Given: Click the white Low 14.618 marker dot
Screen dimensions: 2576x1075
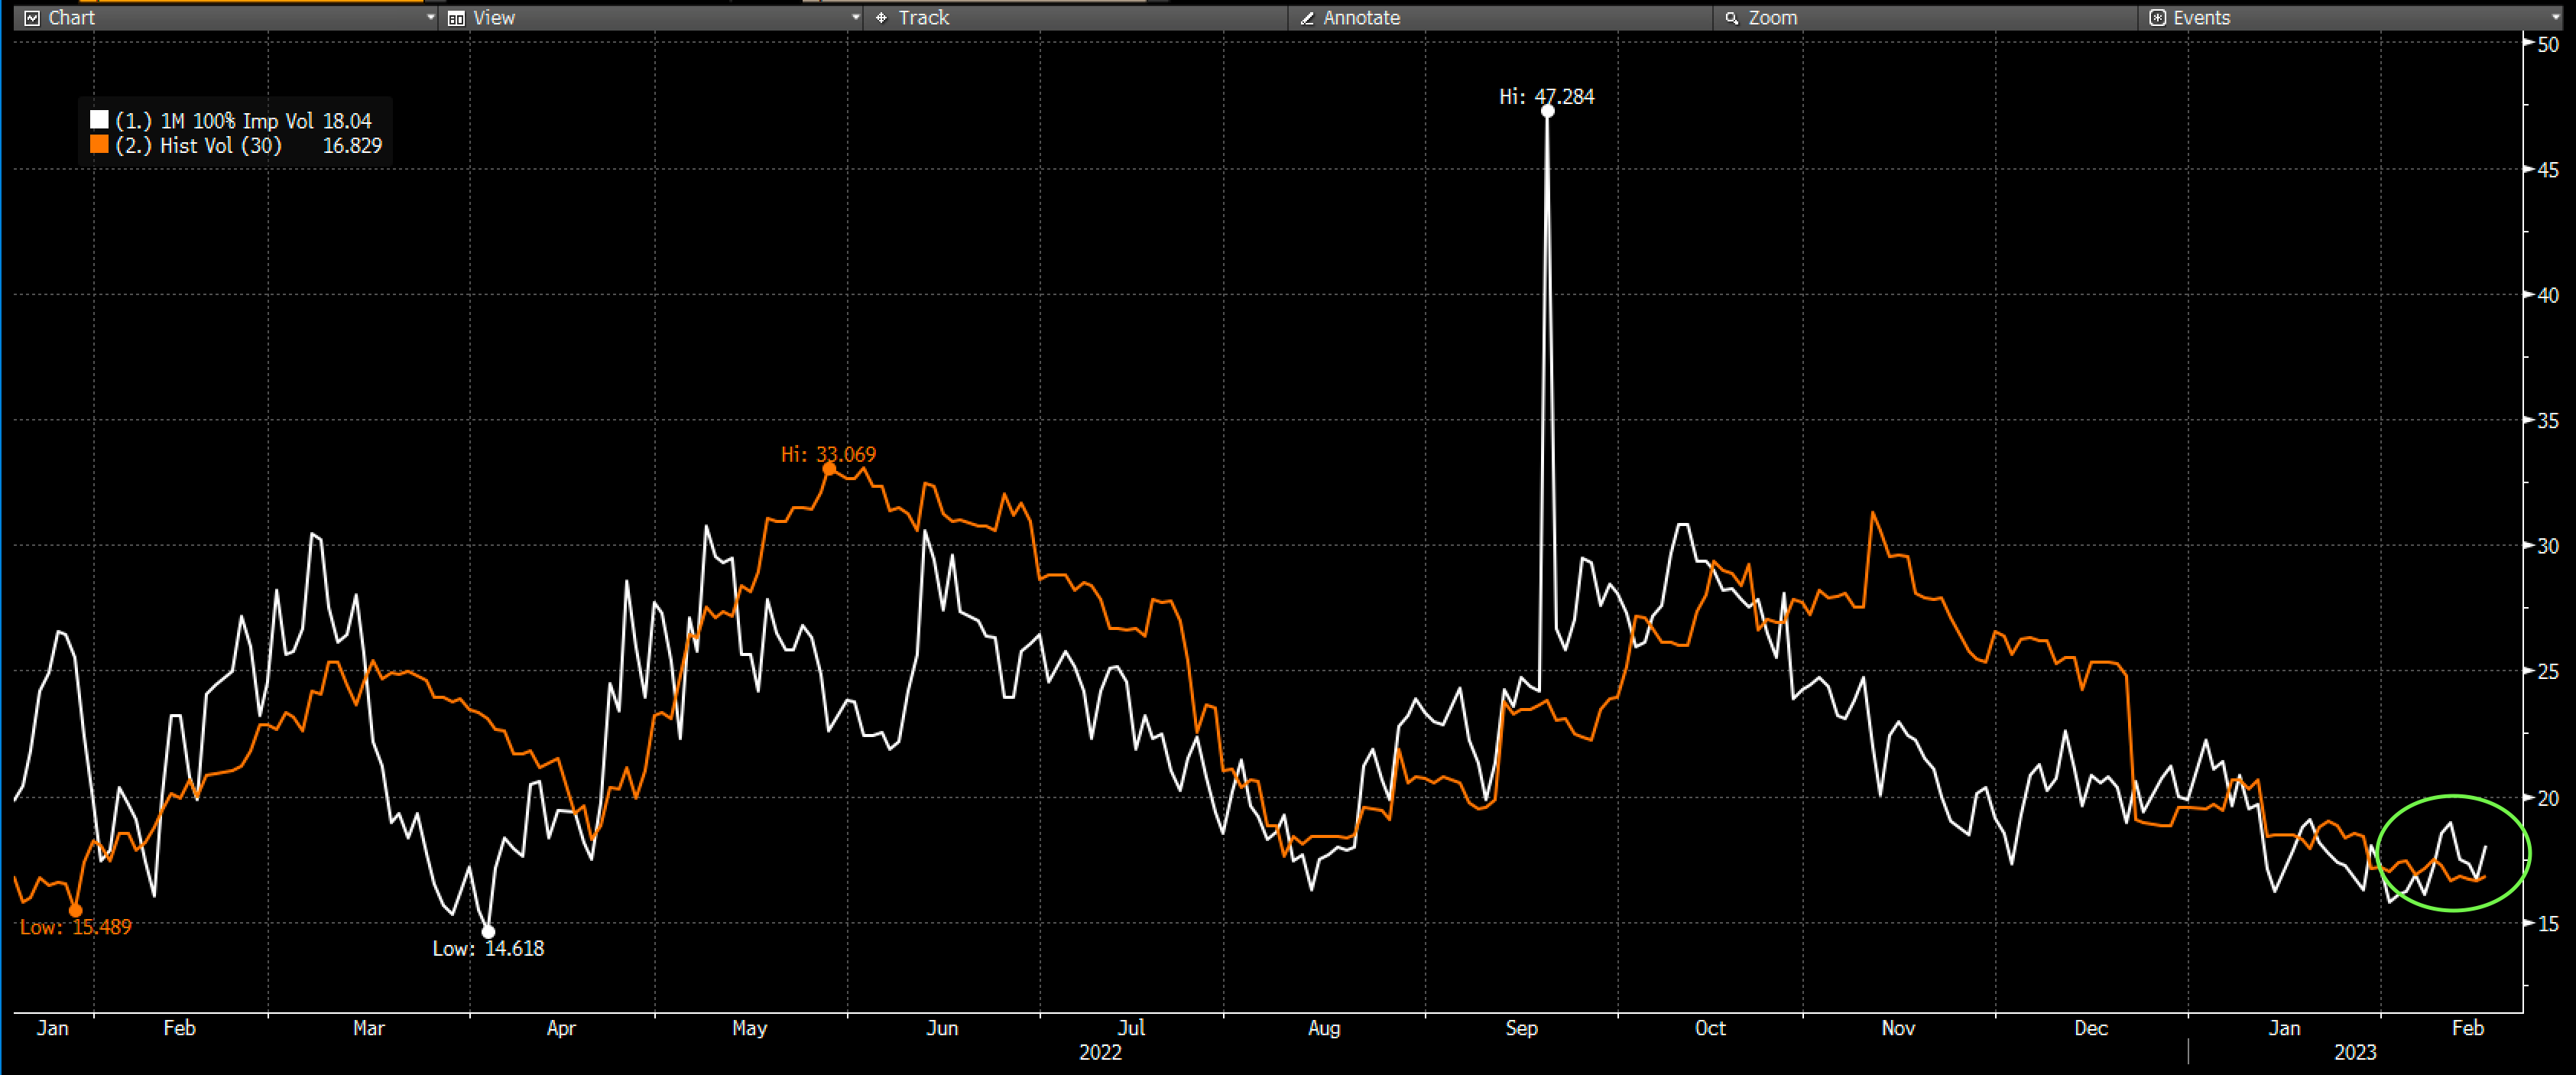Looking at the screenshot, I should [x=488, y=932].
